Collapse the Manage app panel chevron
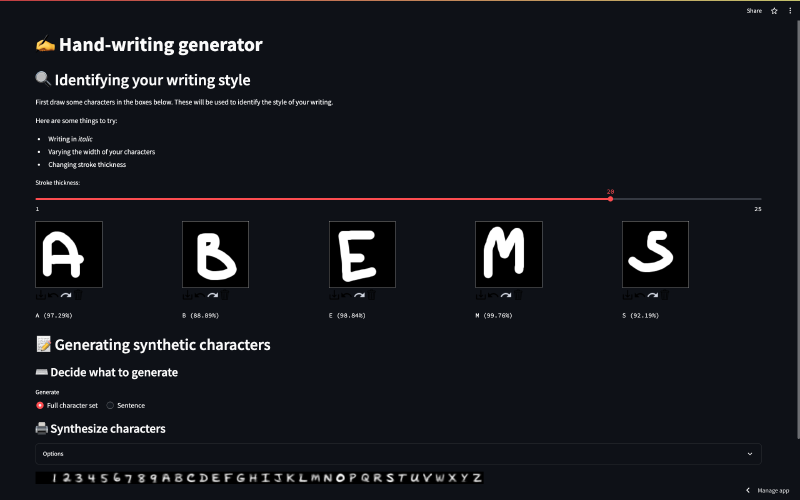 pyautogui.click(x=748, y=490)
